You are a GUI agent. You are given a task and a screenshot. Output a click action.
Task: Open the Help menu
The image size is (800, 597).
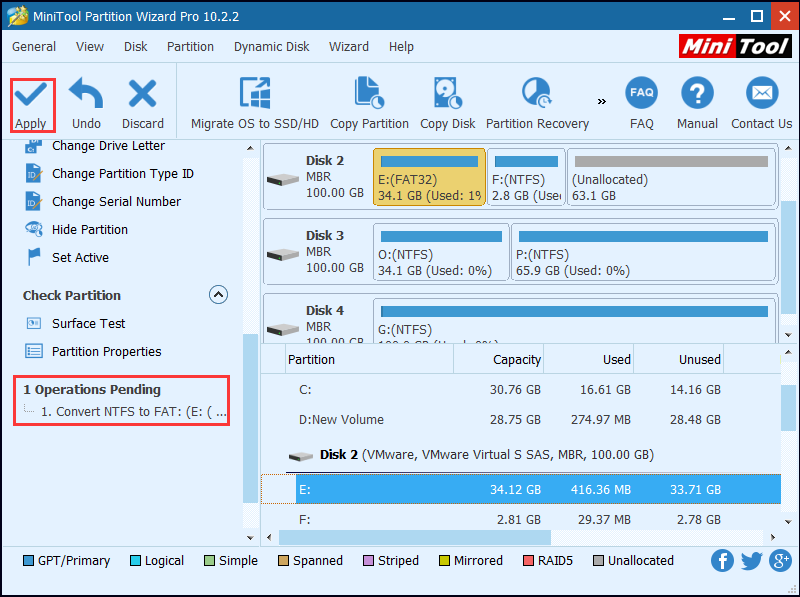tap(401, 46)
